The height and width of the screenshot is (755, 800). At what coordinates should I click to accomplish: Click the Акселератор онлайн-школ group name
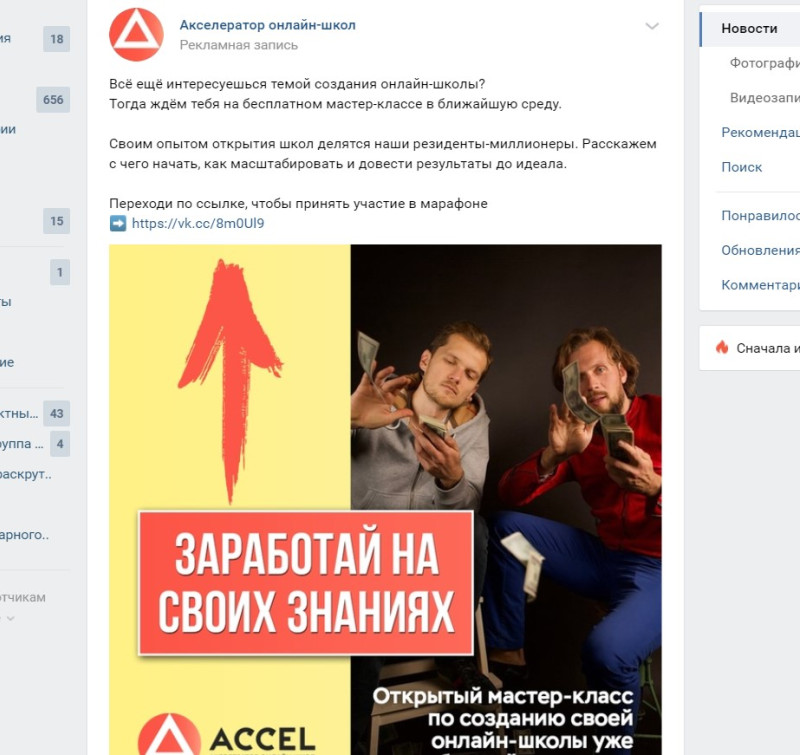point(267,25)
